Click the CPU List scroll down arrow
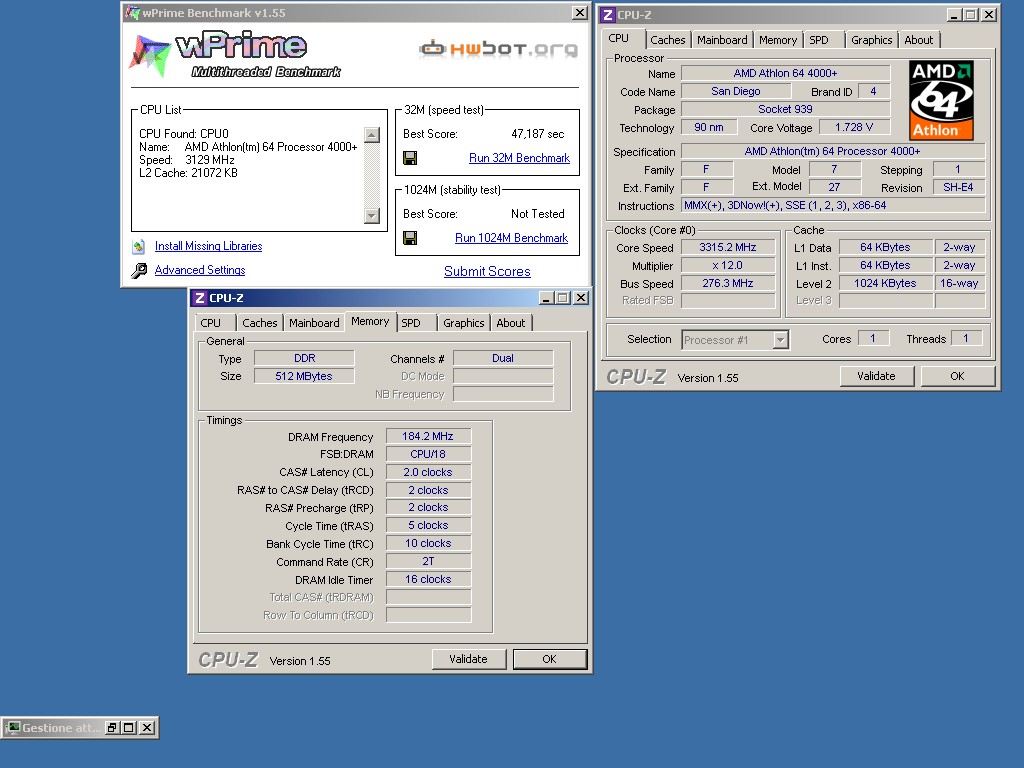 372,216
